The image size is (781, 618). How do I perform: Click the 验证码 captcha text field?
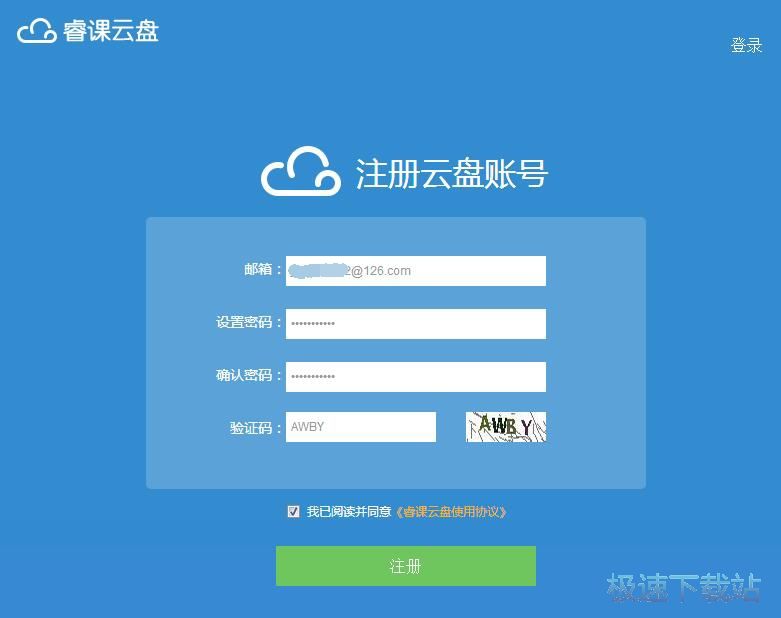361,427
